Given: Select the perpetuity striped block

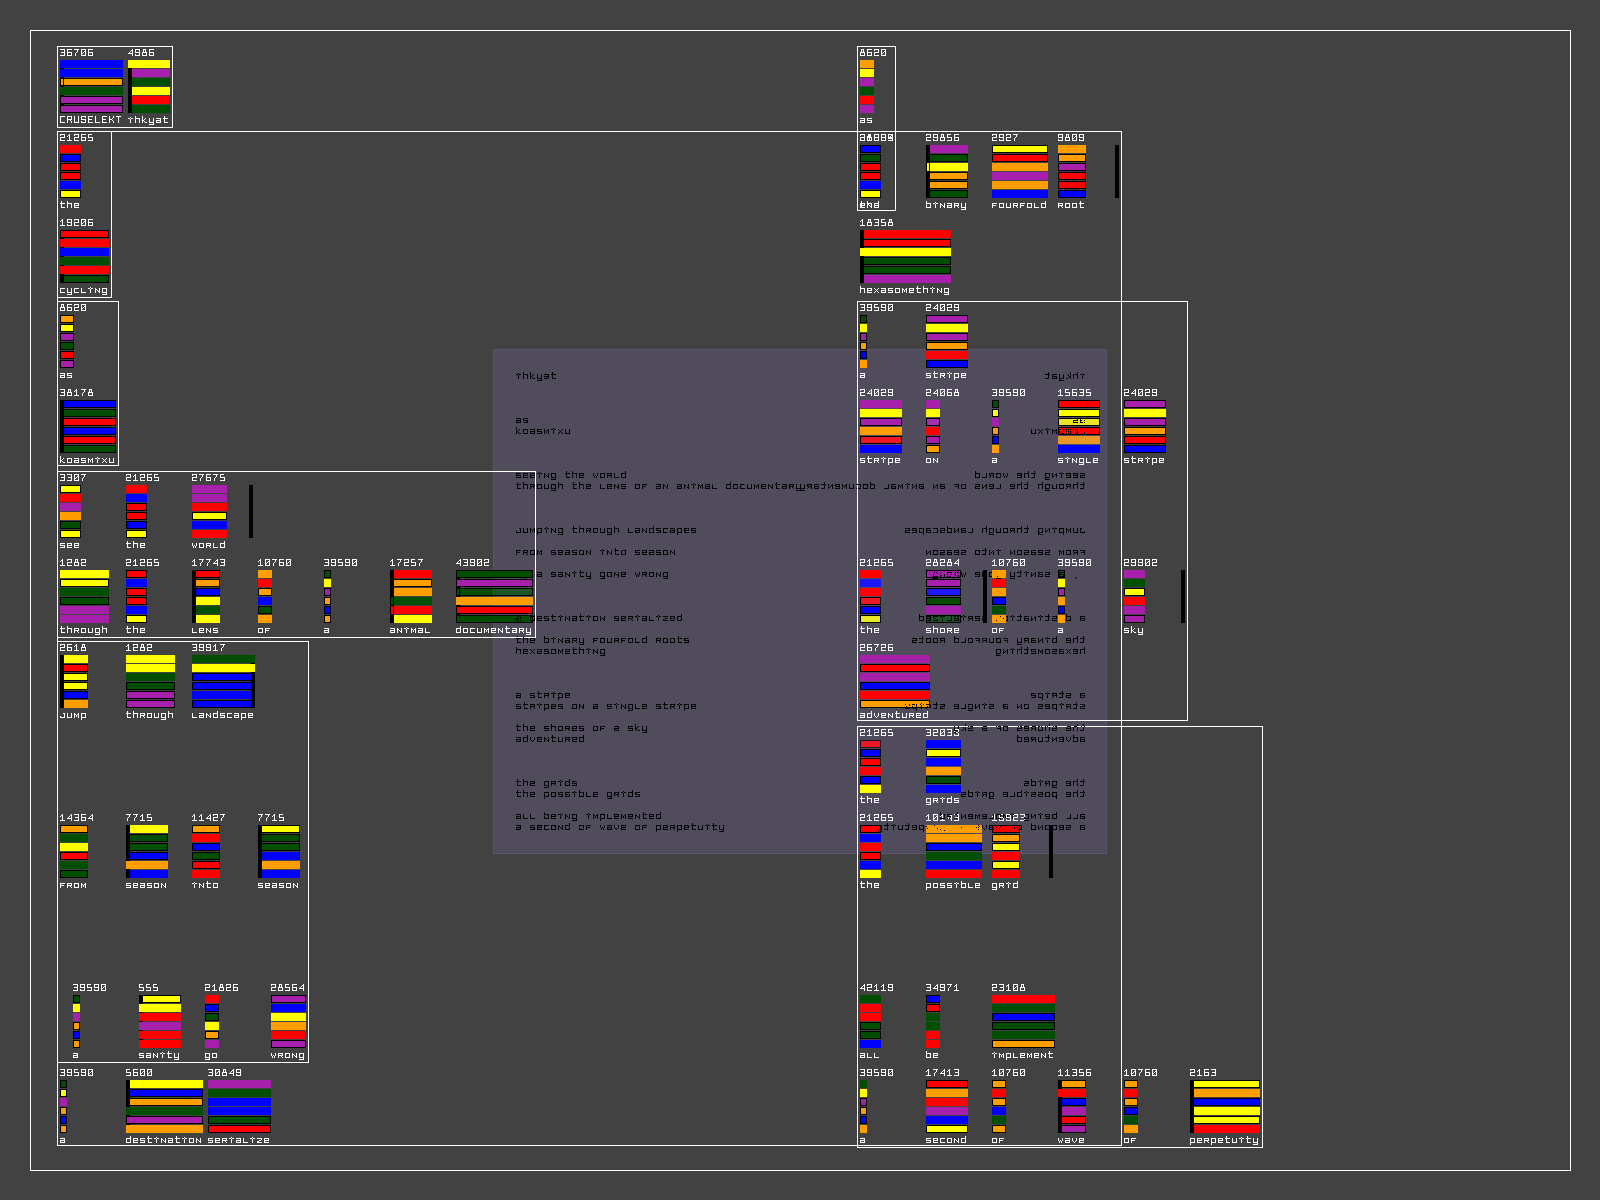Looking at the screenshot, I should [x=1226, y=1106].
